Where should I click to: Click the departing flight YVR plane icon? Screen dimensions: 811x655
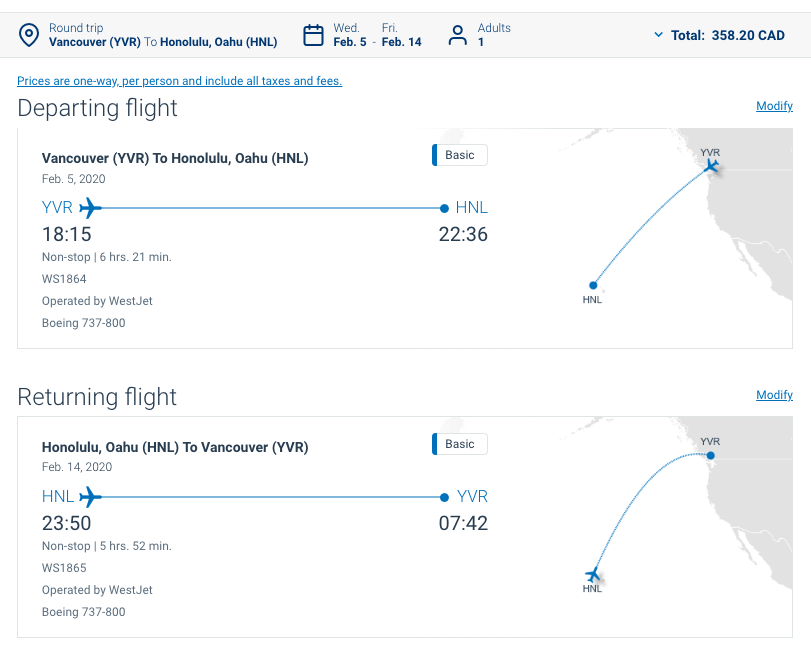click(90, 208)
